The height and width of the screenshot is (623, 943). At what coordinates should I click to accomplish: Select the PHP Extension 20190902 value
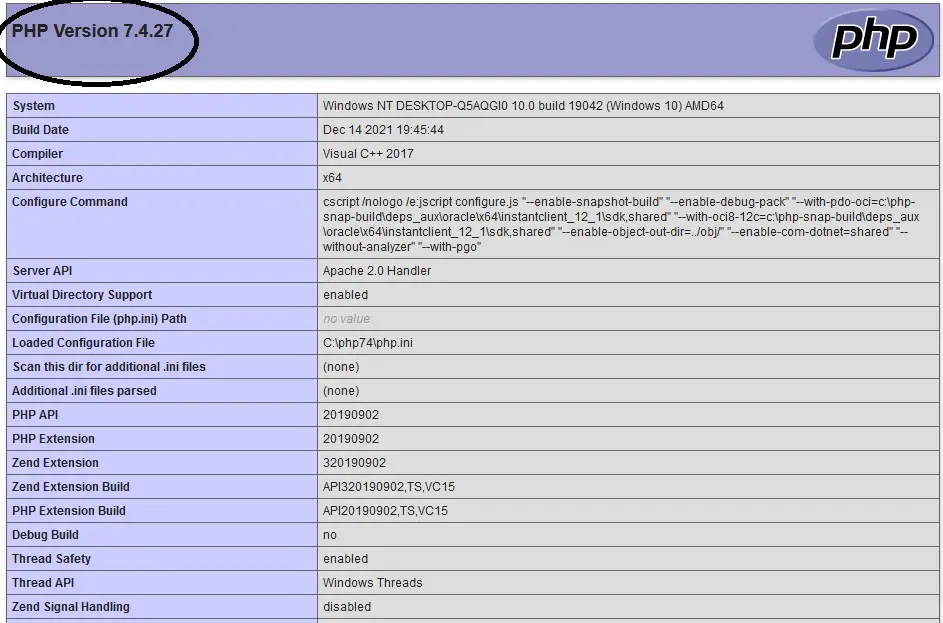tap(351, 440)
